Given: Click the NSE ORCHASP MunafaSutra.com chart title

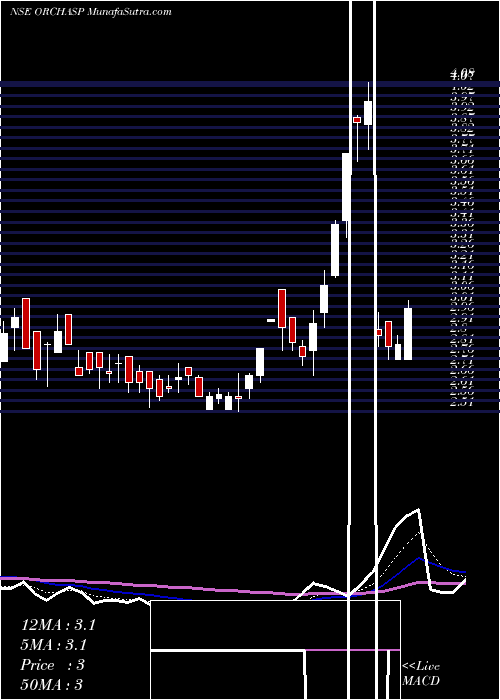Looking at the screenshot, I should pyautogui.click(x=91, y=12).
